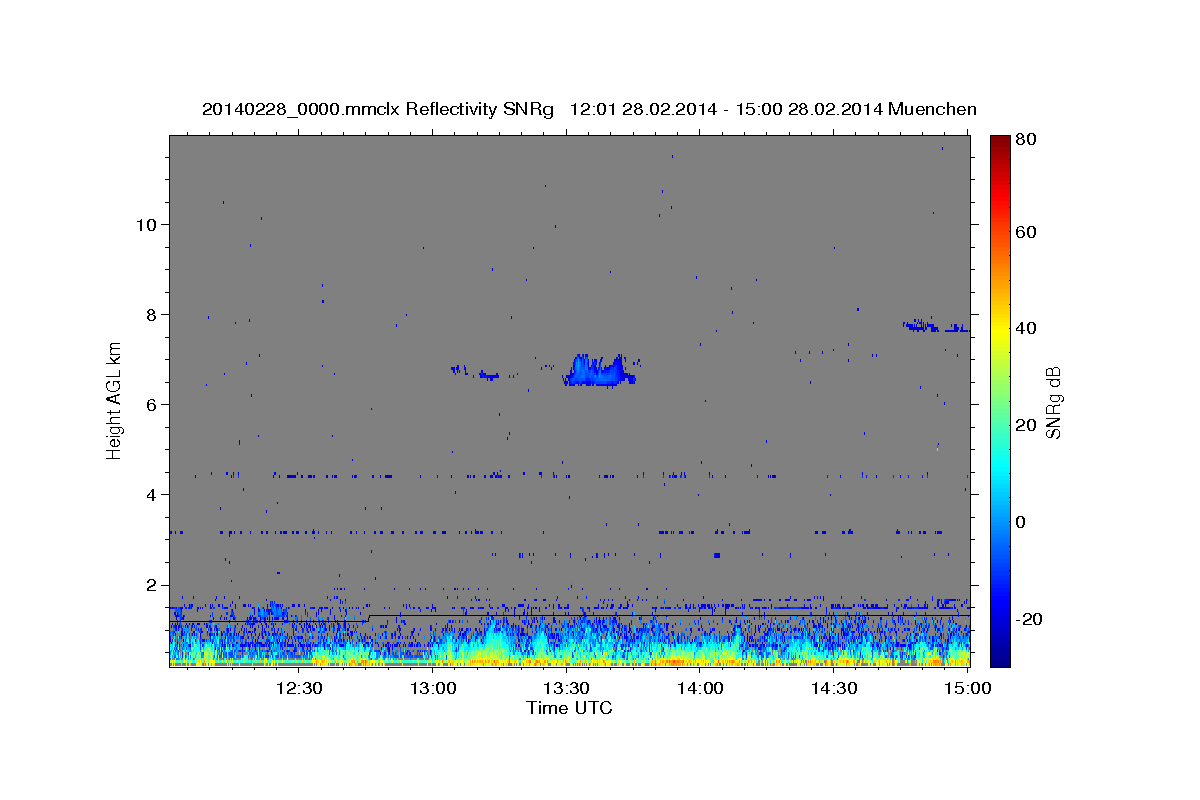Click the thin cloud echo near 8 km

[x=935, y=326]
